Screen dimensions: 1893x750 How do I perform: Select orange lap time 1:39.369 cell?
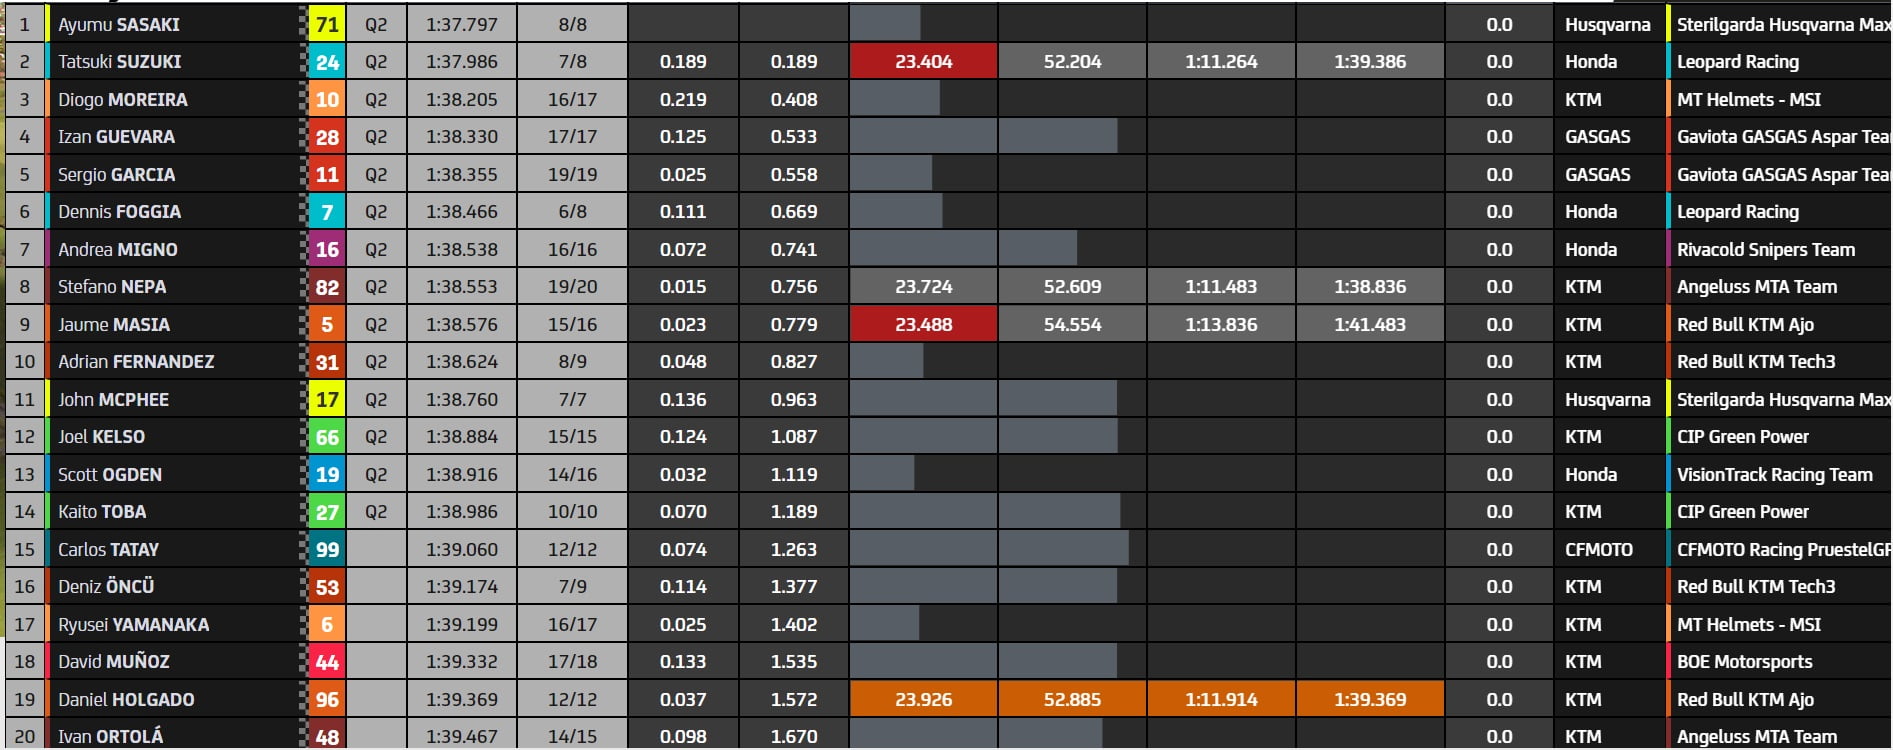point(1369,700)
